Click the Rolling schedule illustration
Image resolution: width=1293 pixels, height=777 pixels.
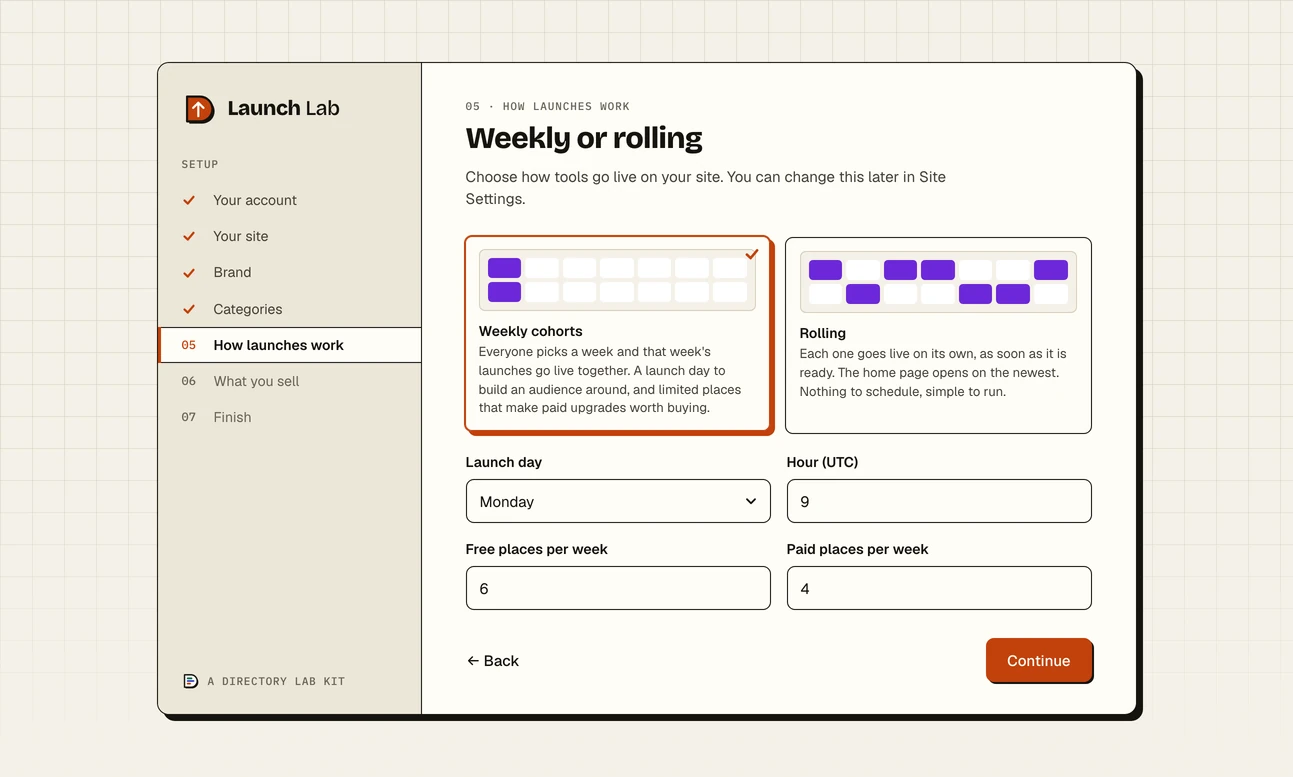(938, 282)
